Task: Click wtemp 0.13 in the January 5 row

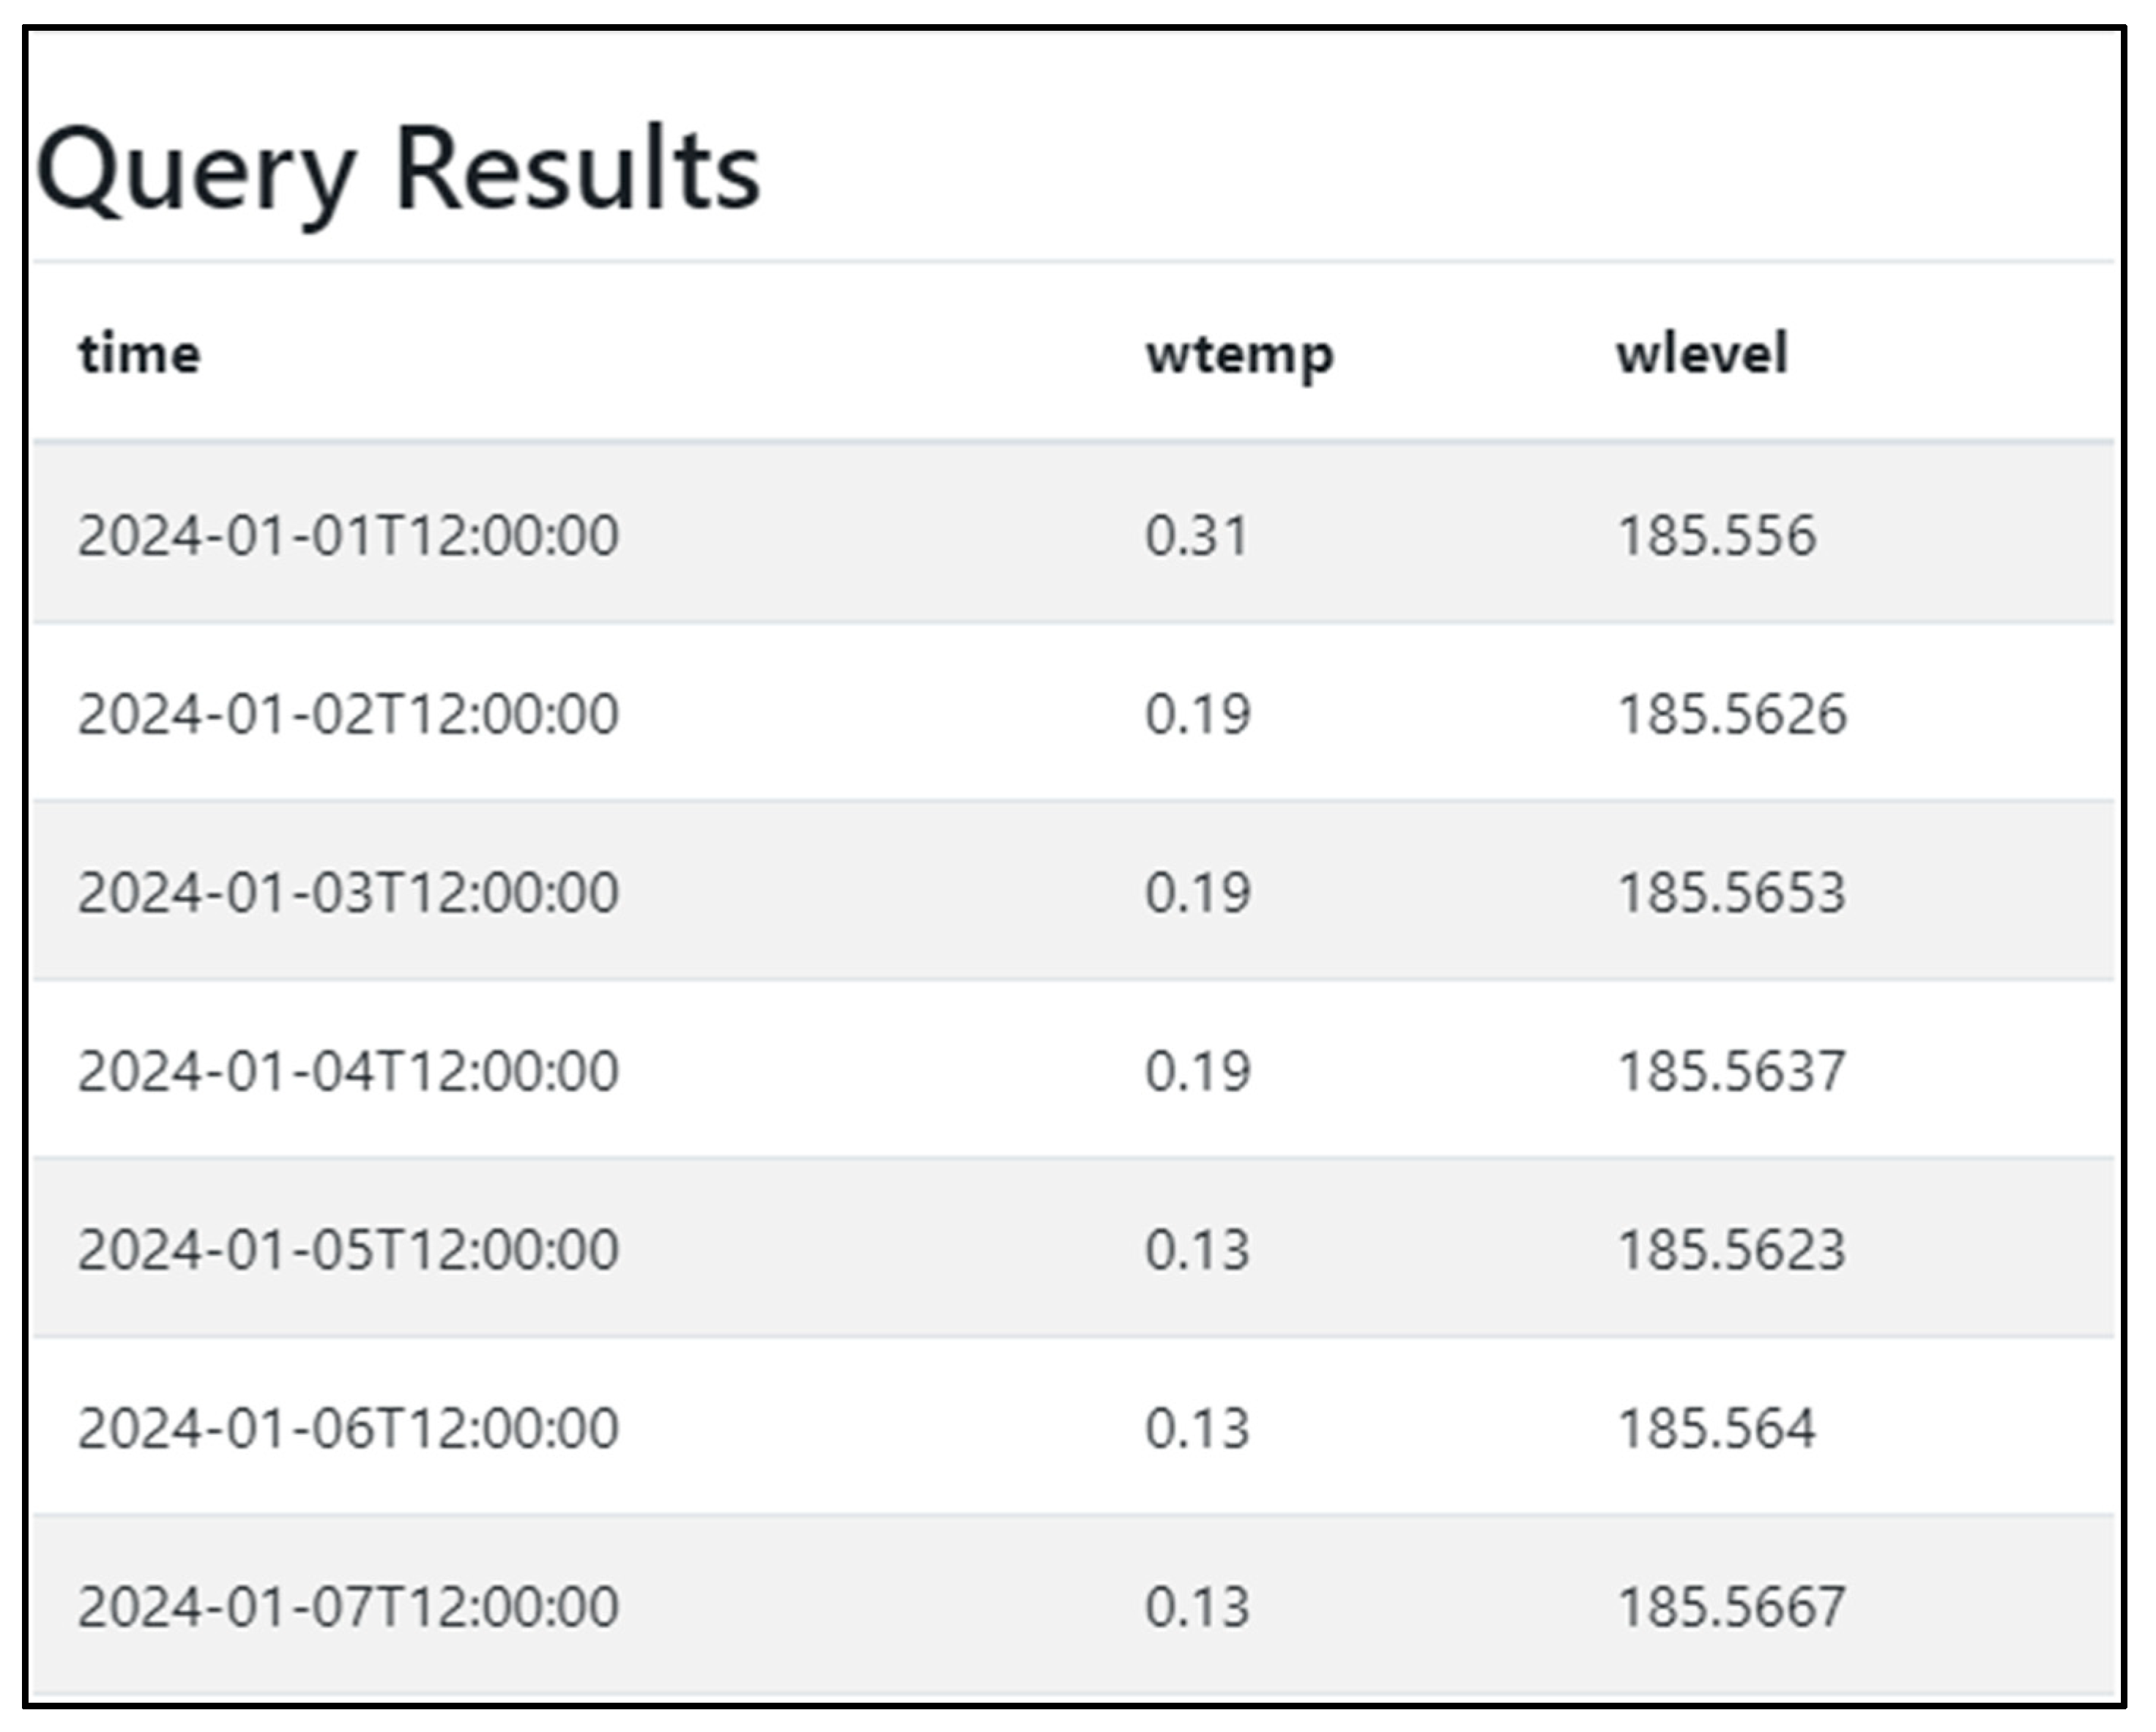Action: point(1197,1249)
